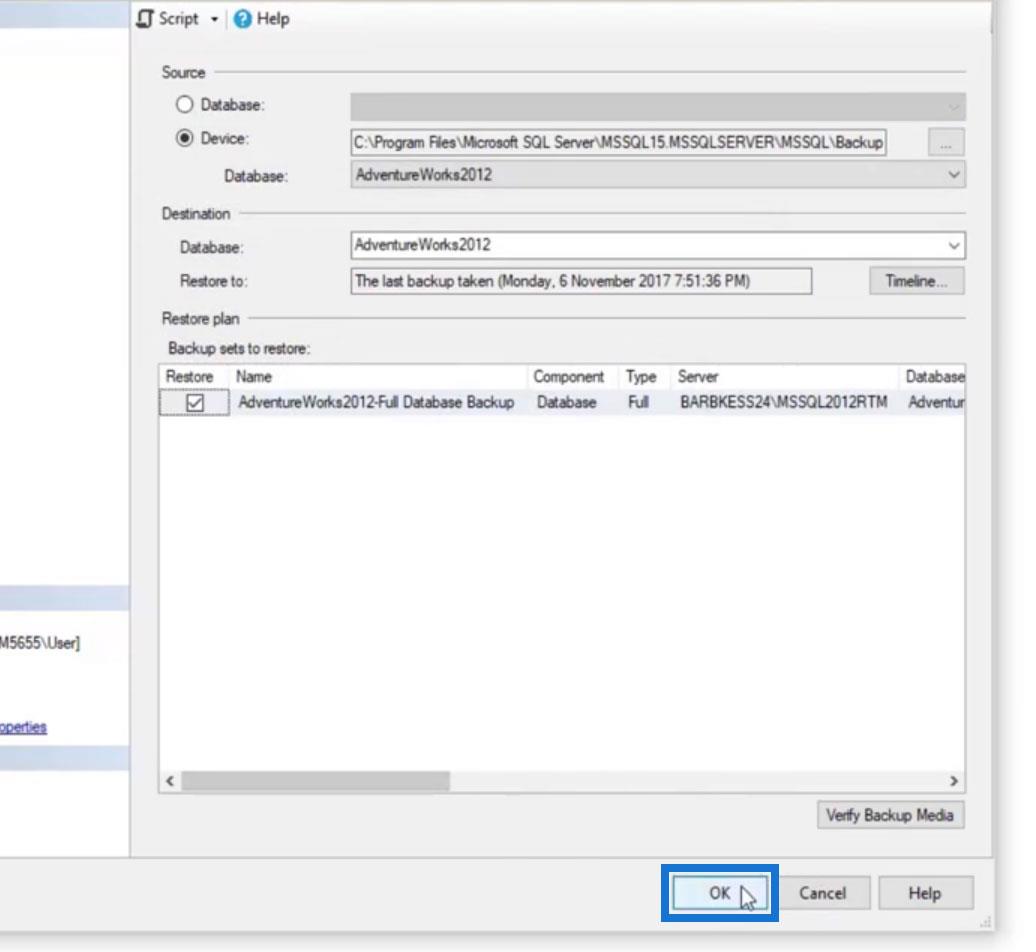
Task: Open the Timeline dialog button
Action: 916,281
